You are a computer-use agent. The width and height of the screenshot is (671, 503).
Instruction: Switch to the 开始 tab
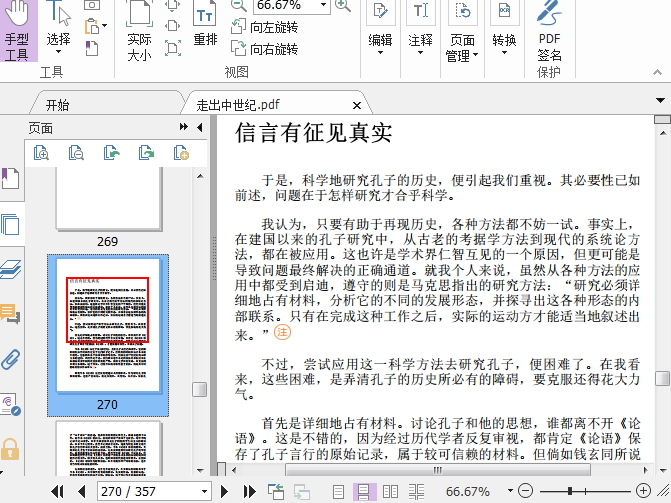[57, 104]
